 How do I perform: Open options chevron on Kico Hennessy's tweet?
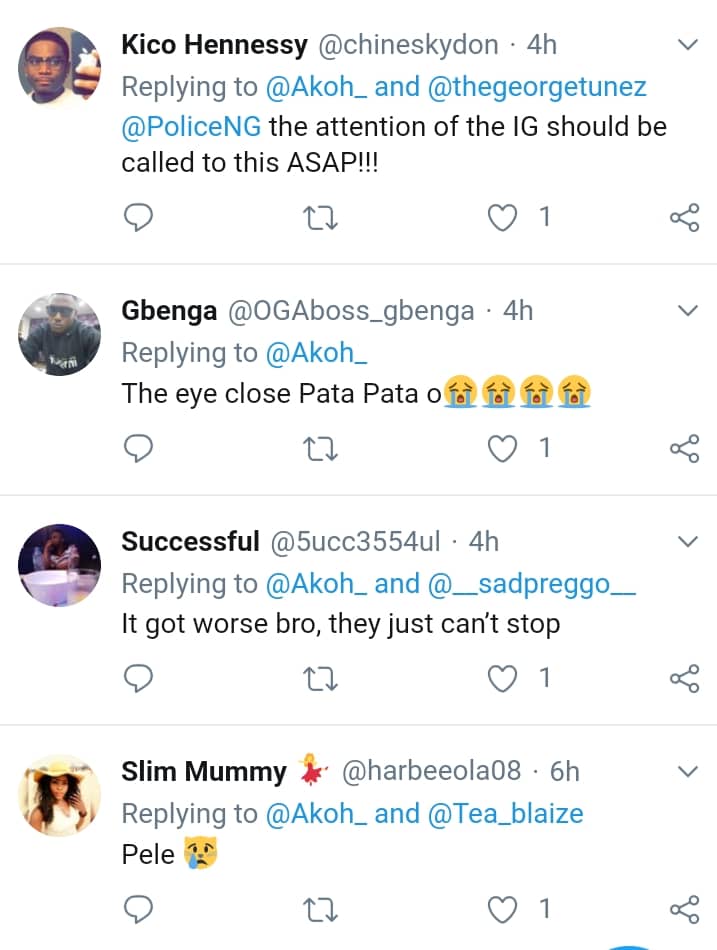(x=688, y=45)
